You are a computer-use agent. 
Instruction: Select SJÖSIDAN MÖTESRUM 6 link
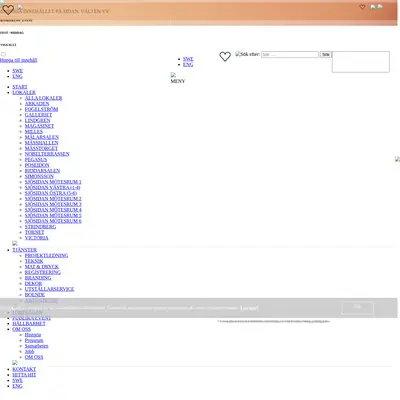tap(53, 221)
